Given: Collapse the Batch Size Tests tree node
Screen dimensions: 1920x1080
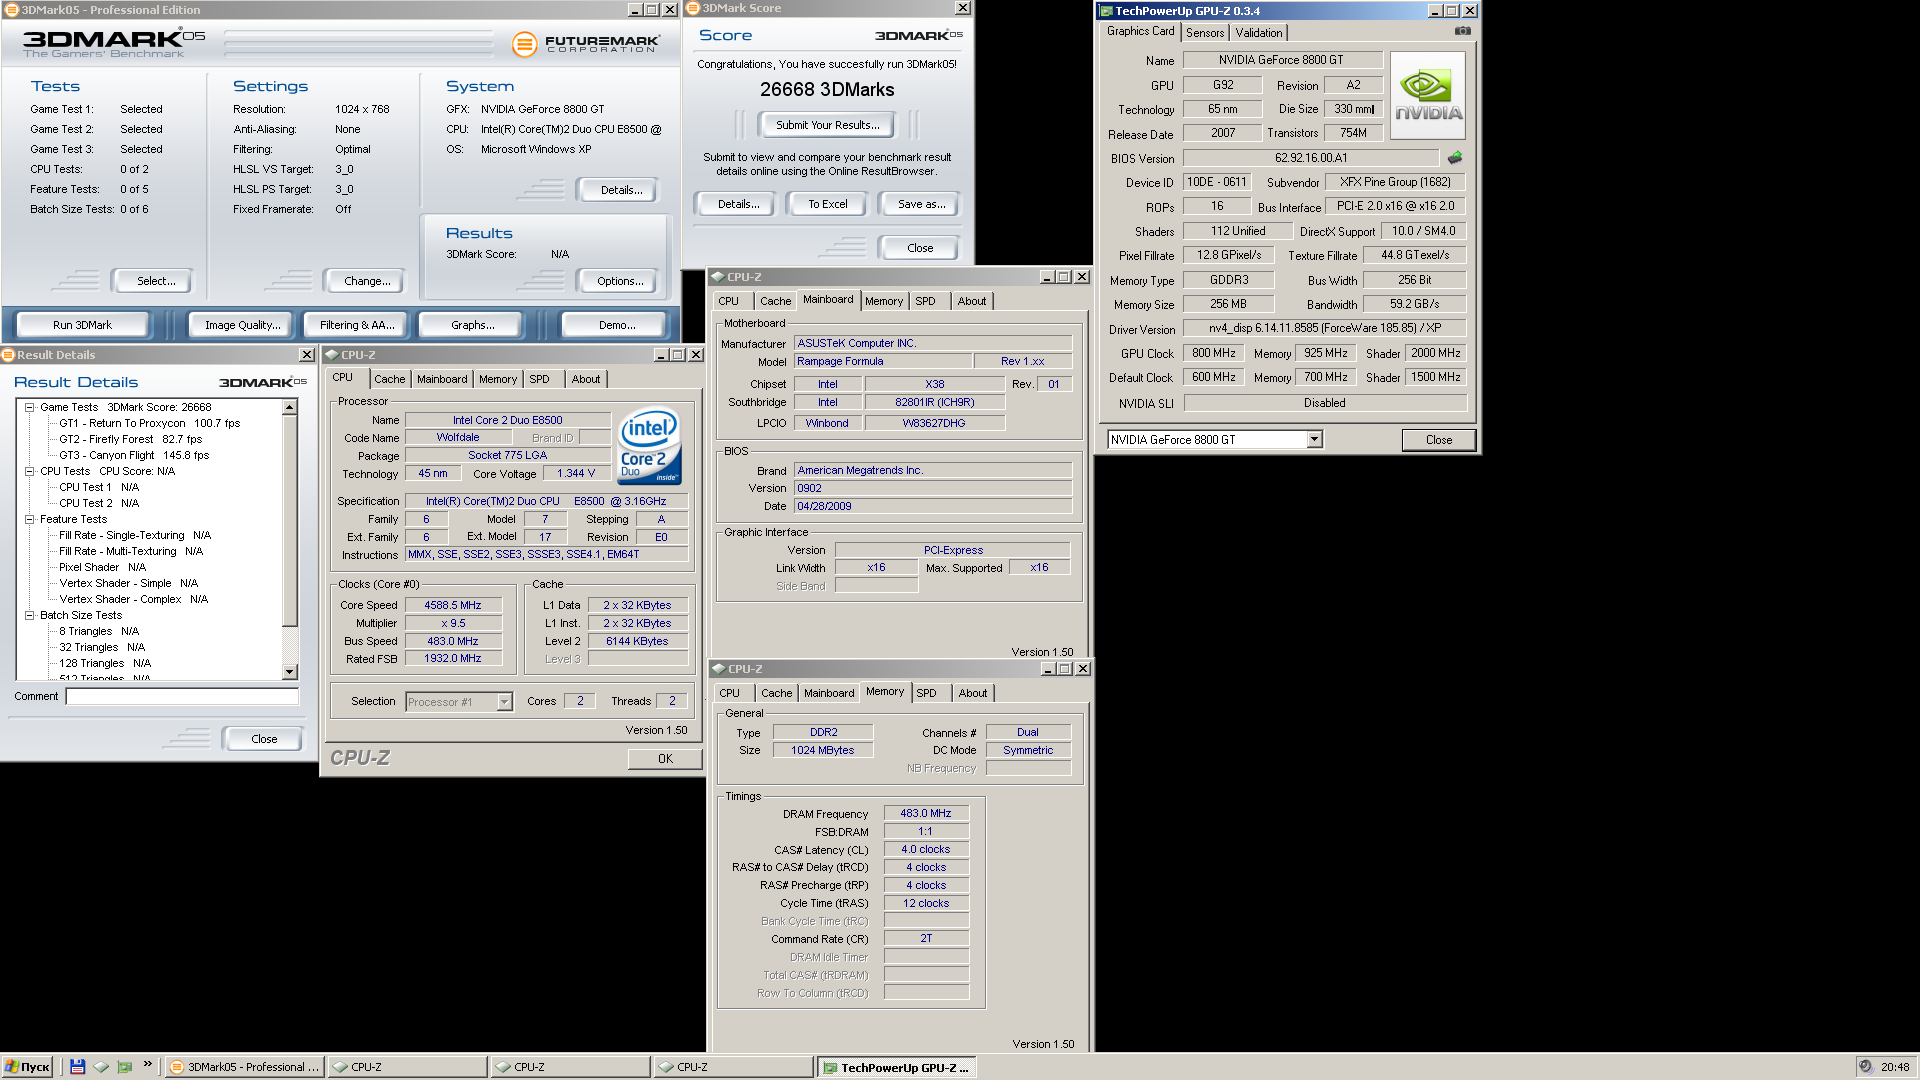Looking at the screenshot, I should point(30,615).
